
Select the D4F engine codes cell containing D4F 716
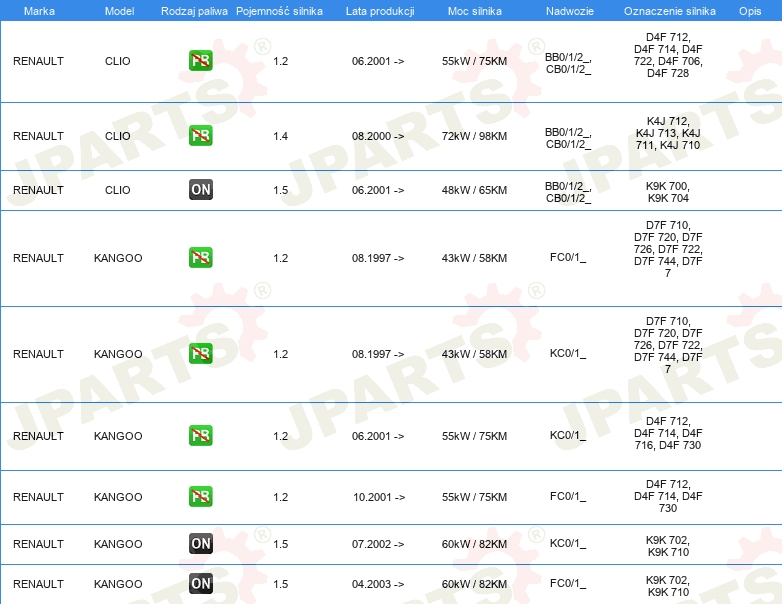pyautogui.click(x=668, y=433)
